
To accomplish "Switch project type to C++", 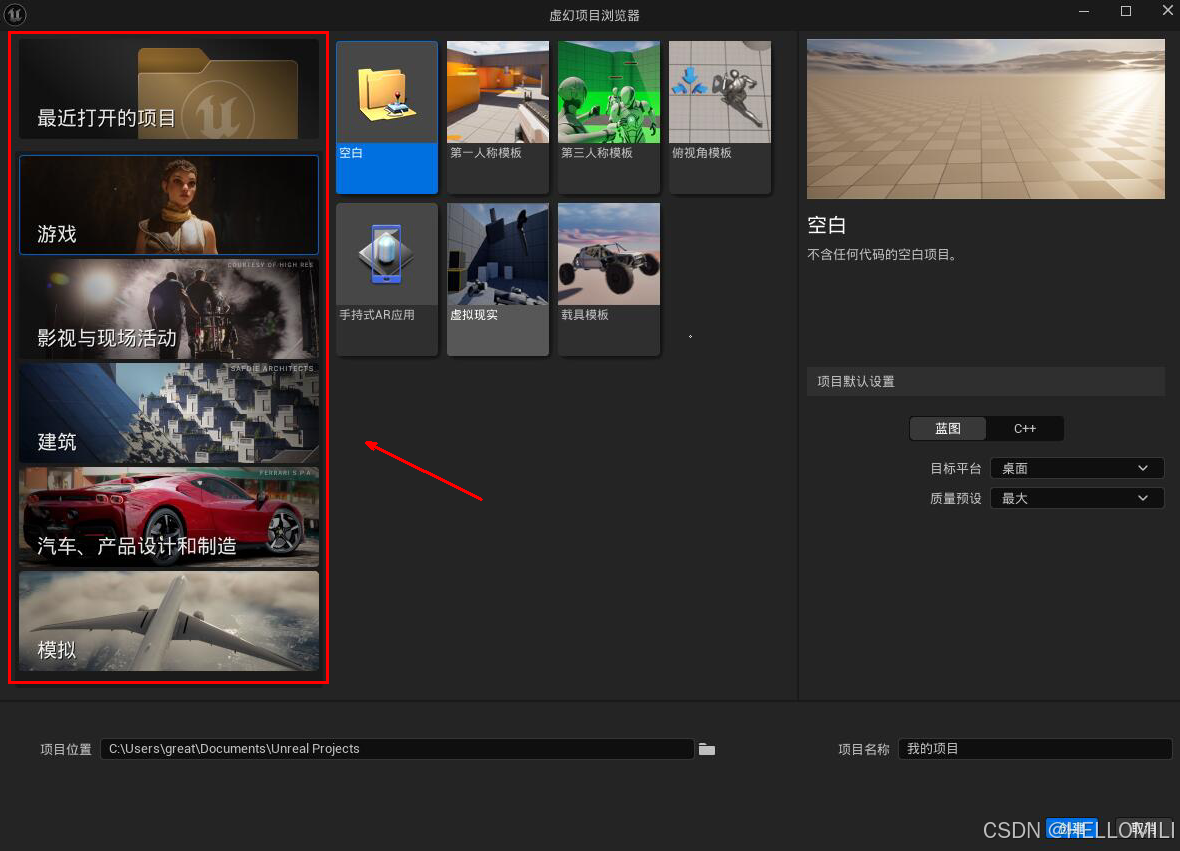I will point(1025,428).
